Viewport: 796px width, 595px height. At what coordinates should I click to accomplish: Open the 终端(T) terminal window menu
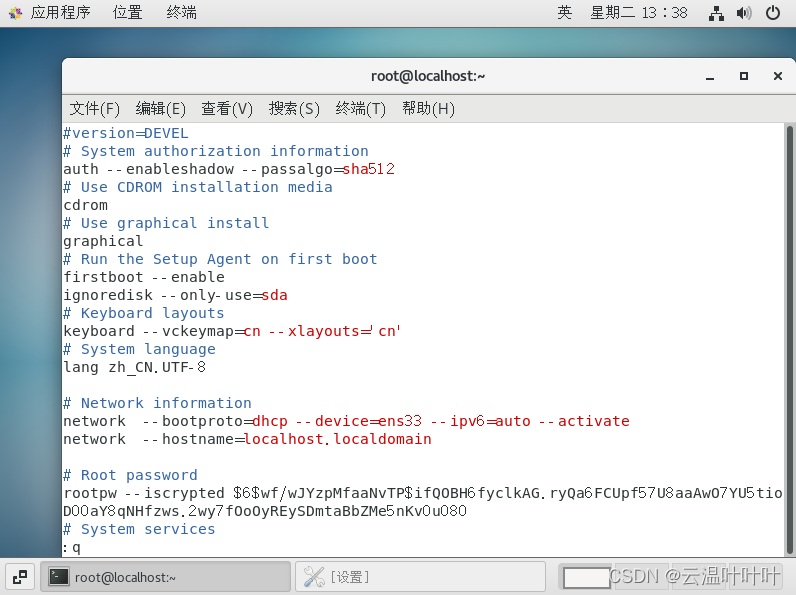(x=360, y=109)
